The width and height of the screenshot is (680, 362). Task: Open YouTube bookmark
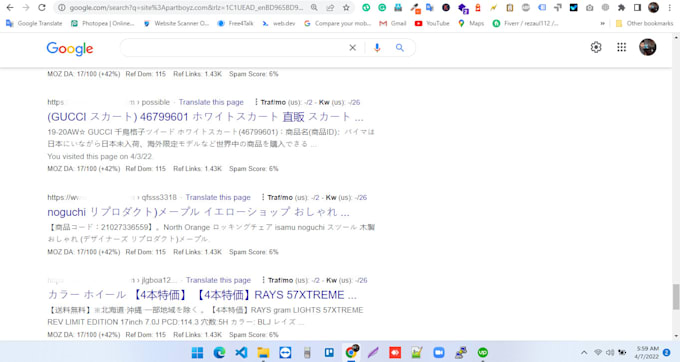pos(432,23)
